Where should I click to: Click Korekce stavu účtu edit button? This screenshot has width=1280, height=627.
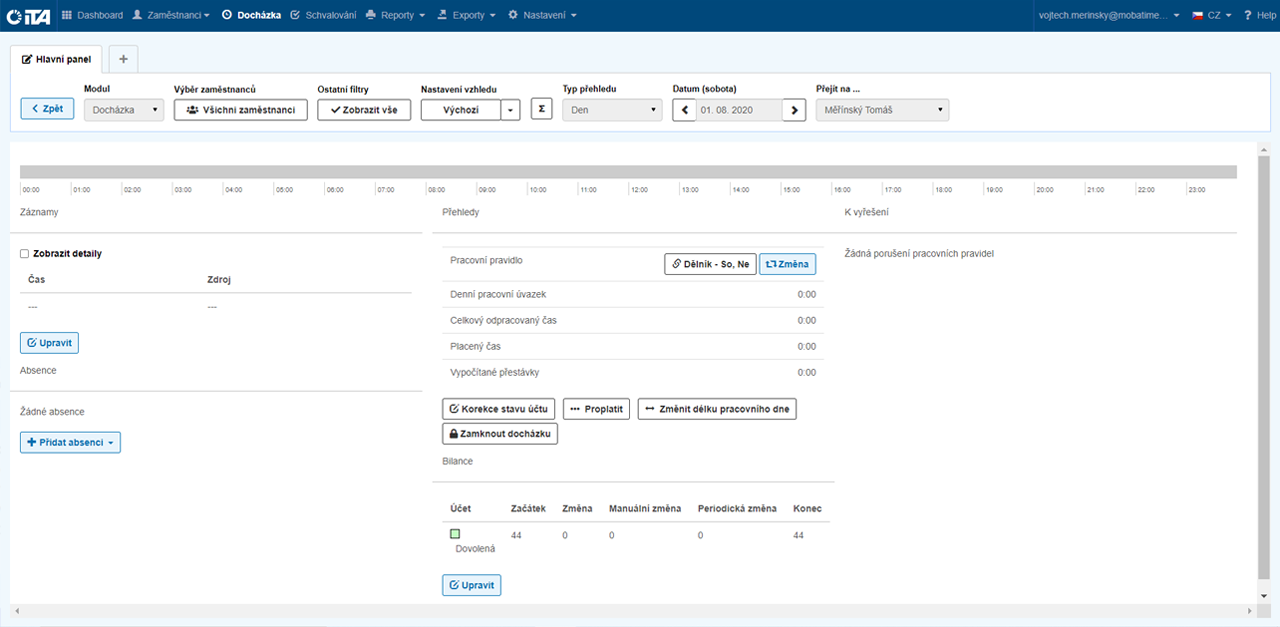(498, 409)
